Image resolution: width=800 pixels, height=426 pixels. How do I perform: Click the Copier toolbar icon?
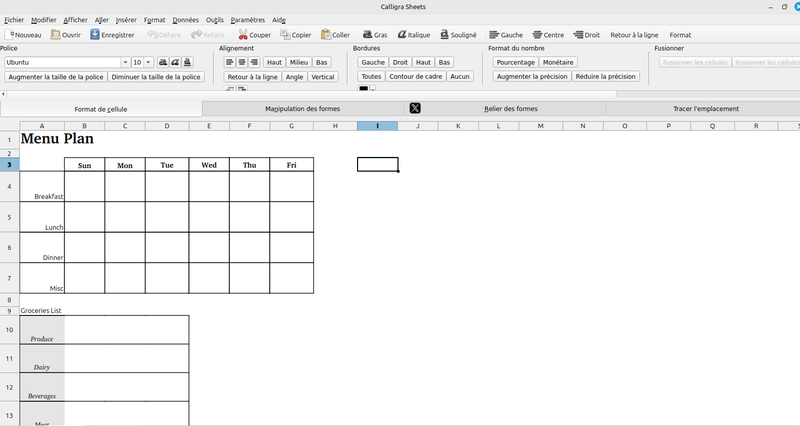(x=285, y=35)
